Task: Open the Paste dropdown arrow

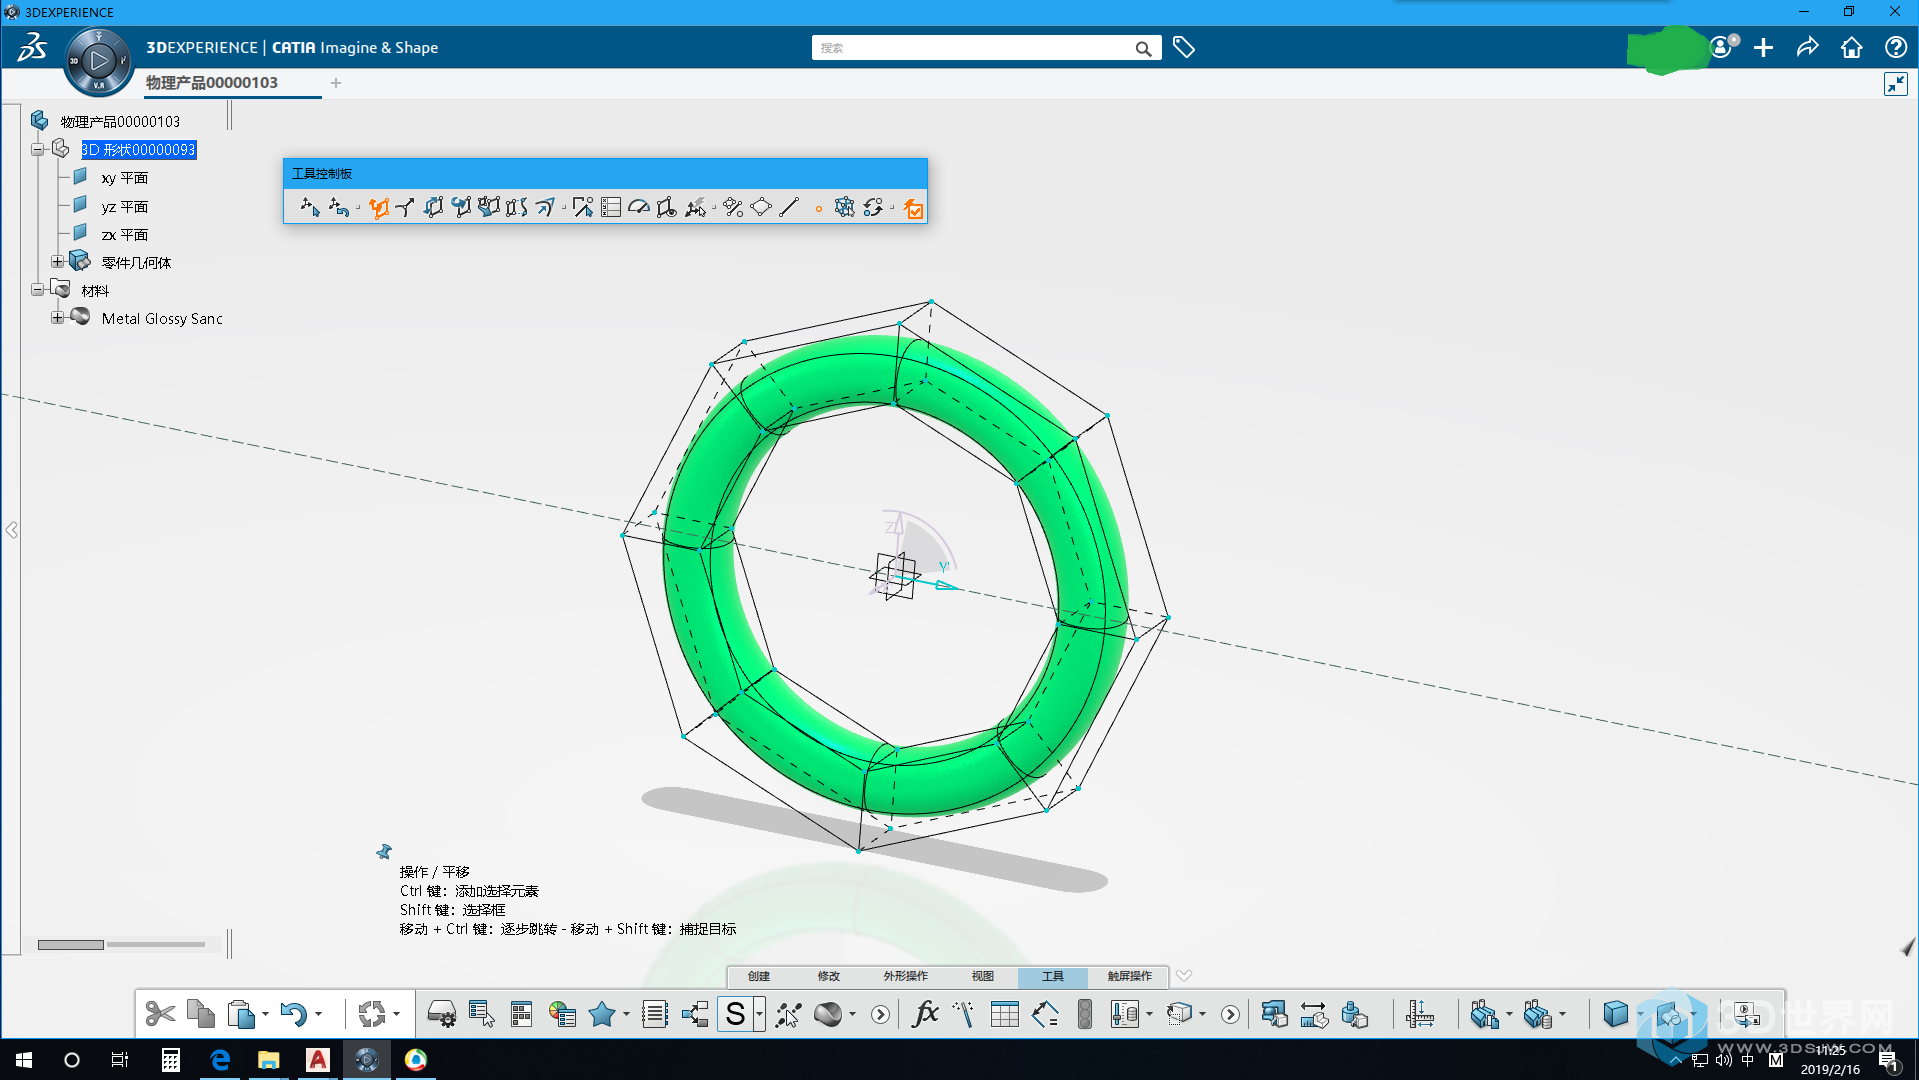Action: (x=265, y=1014)
